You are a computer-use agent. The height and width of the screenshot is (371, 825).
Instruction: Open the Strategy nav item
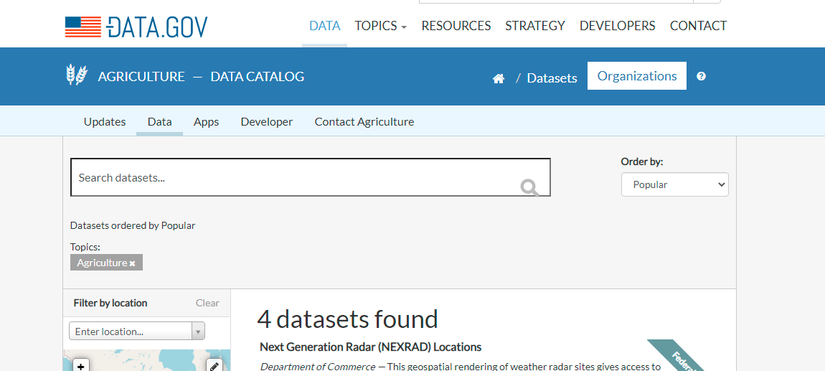pos(535,26)
